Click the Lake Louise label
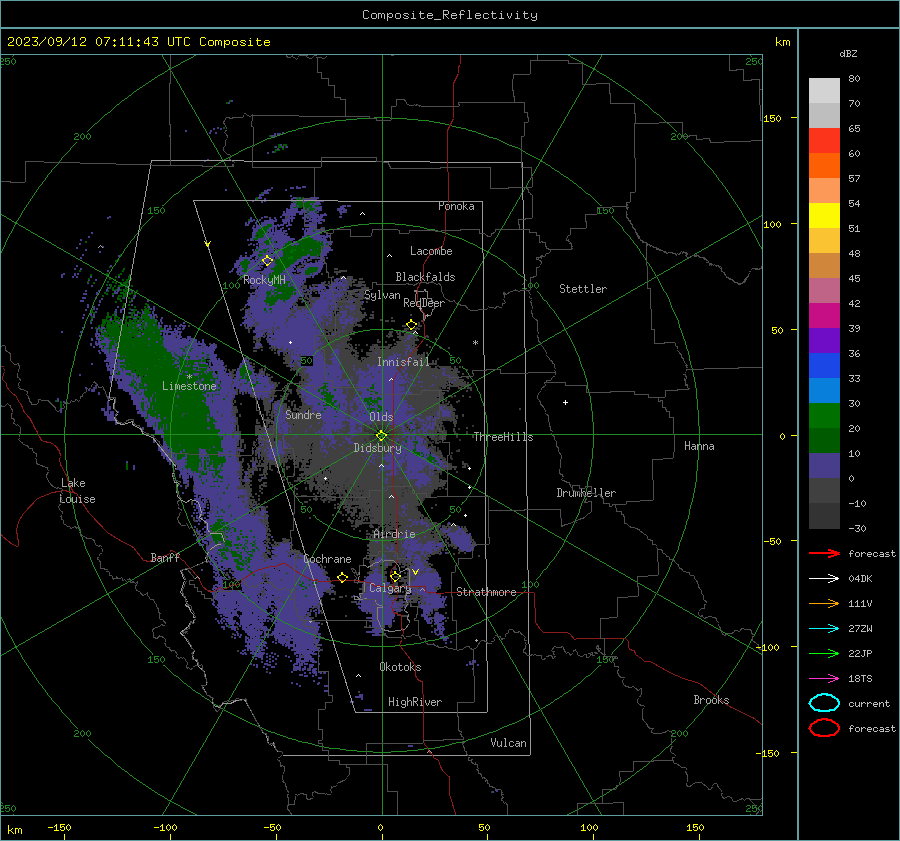Screen dimensions: 900x841 [x=77, y=491]
